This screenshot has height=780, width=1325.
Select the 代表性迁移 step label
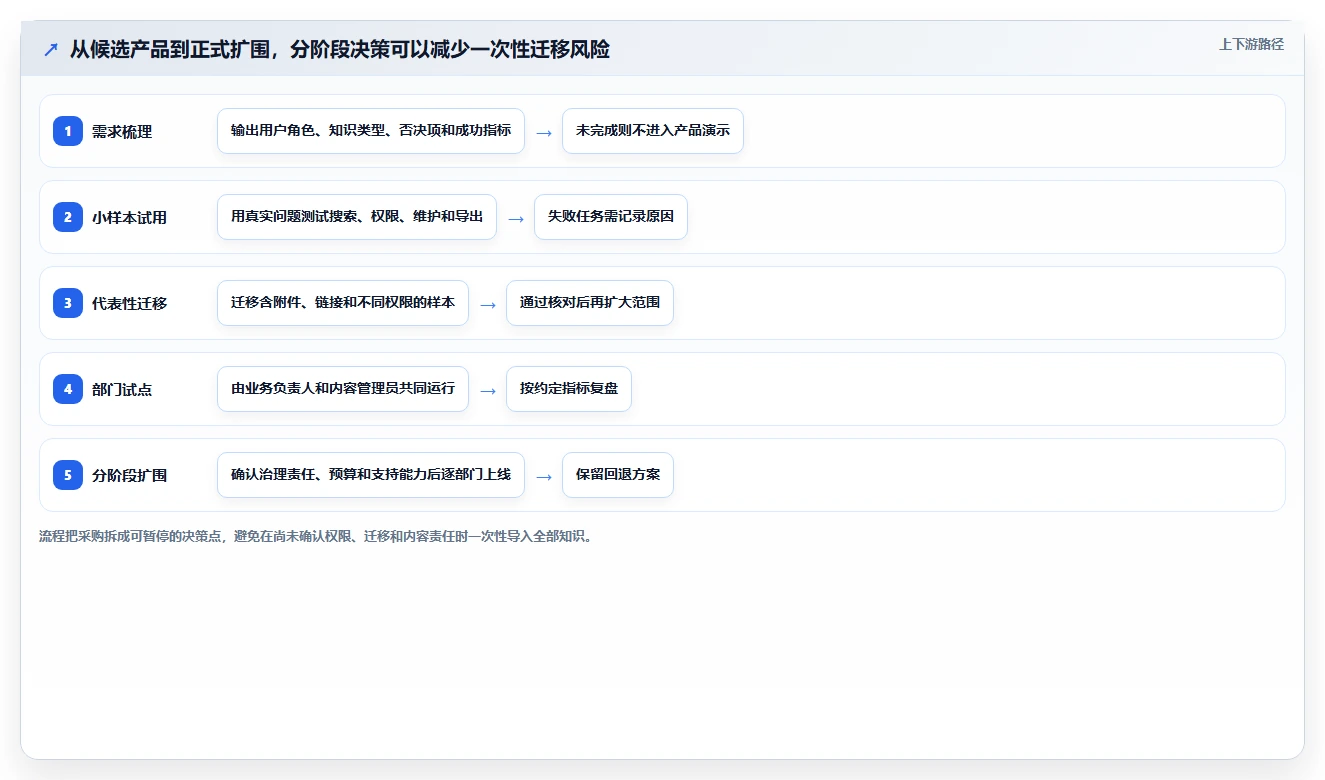(129, 304)
